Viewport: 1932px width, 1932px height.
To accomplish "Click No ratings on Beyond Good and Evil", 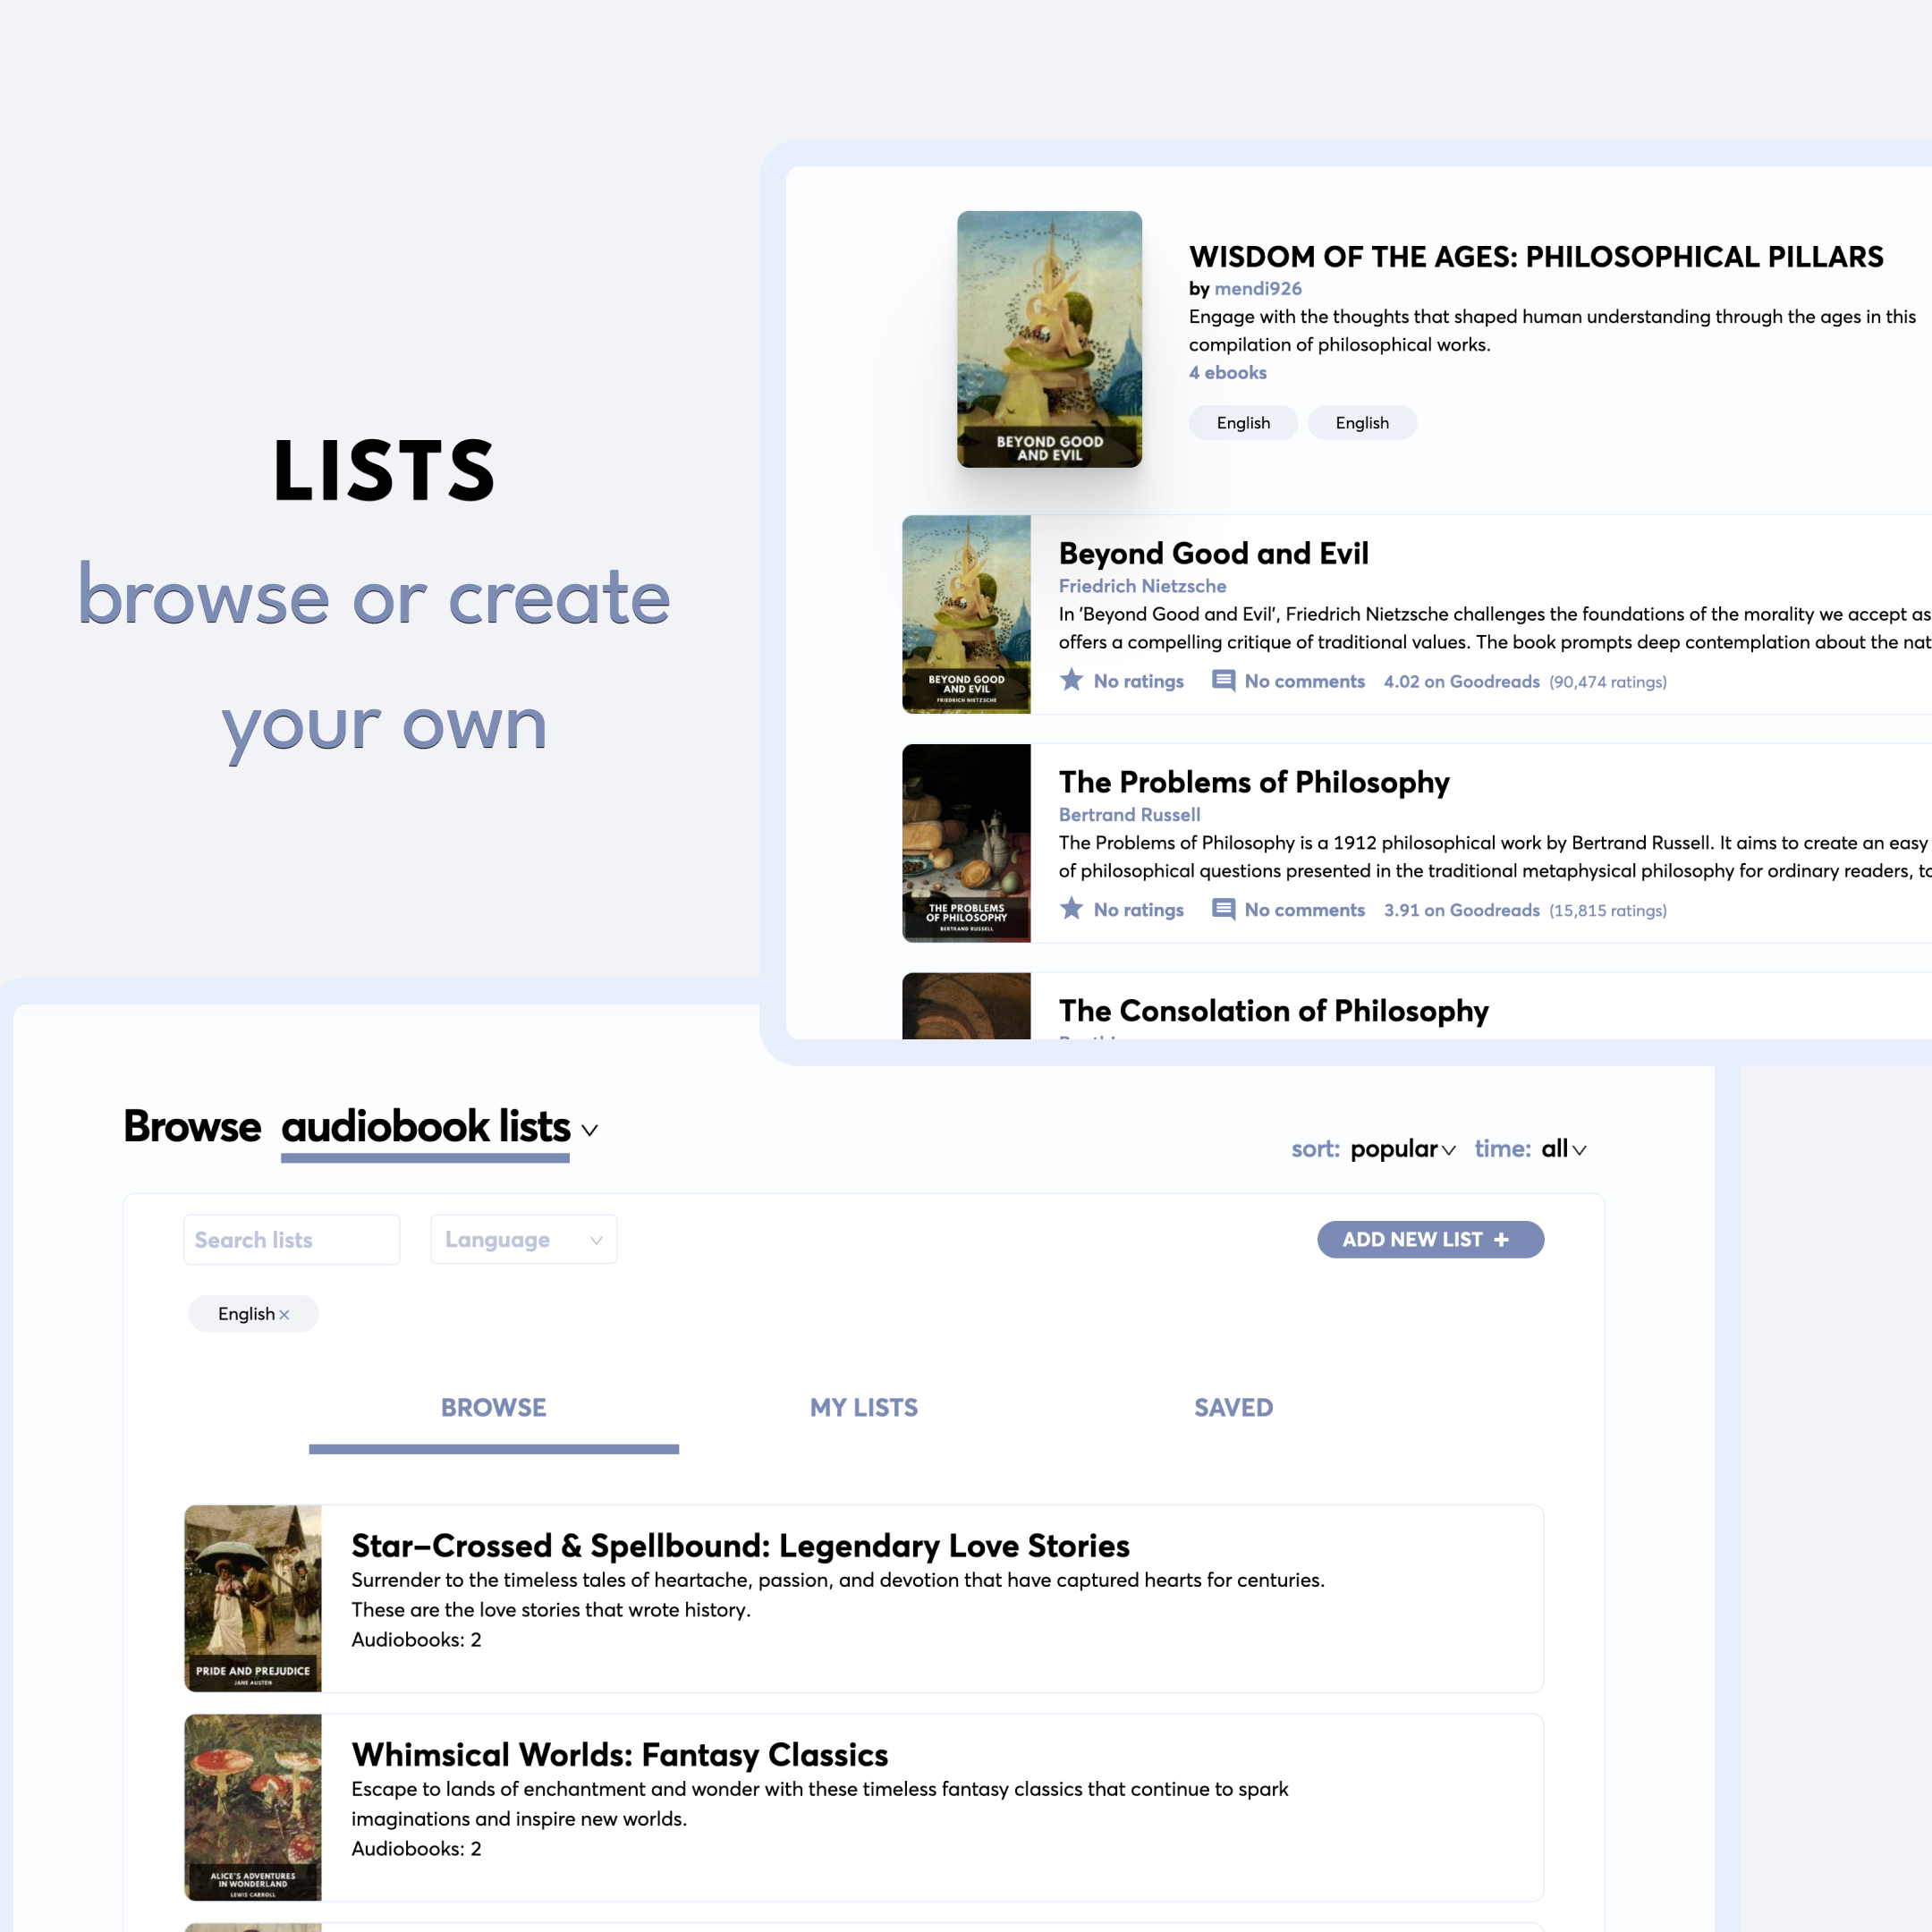I will pyautogui.click(x=1138, y=681).
